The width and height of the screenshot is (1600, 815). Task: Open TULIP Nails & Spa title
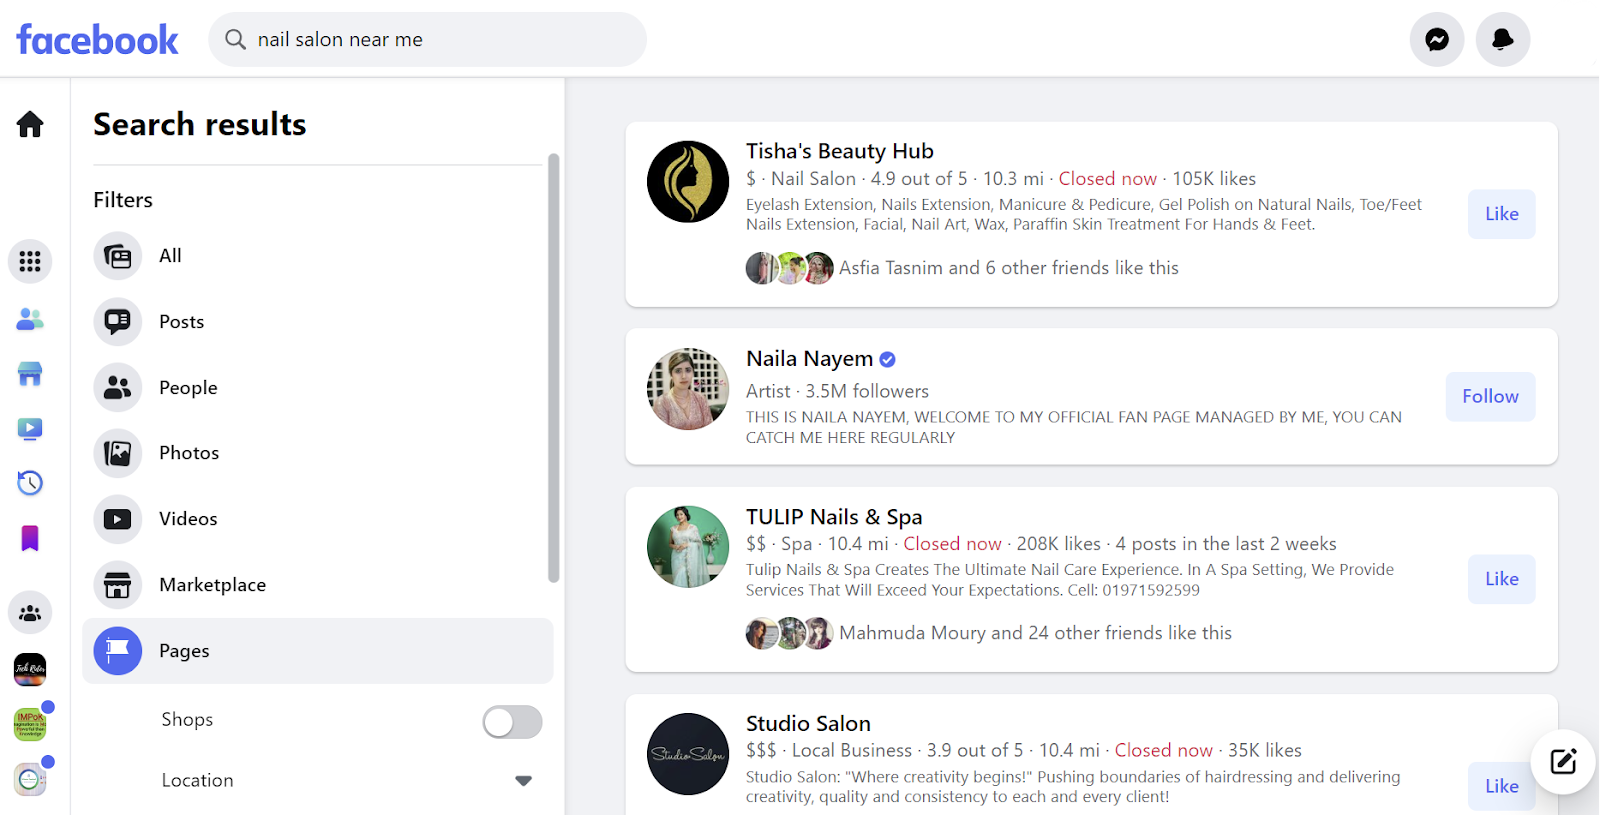834,517
